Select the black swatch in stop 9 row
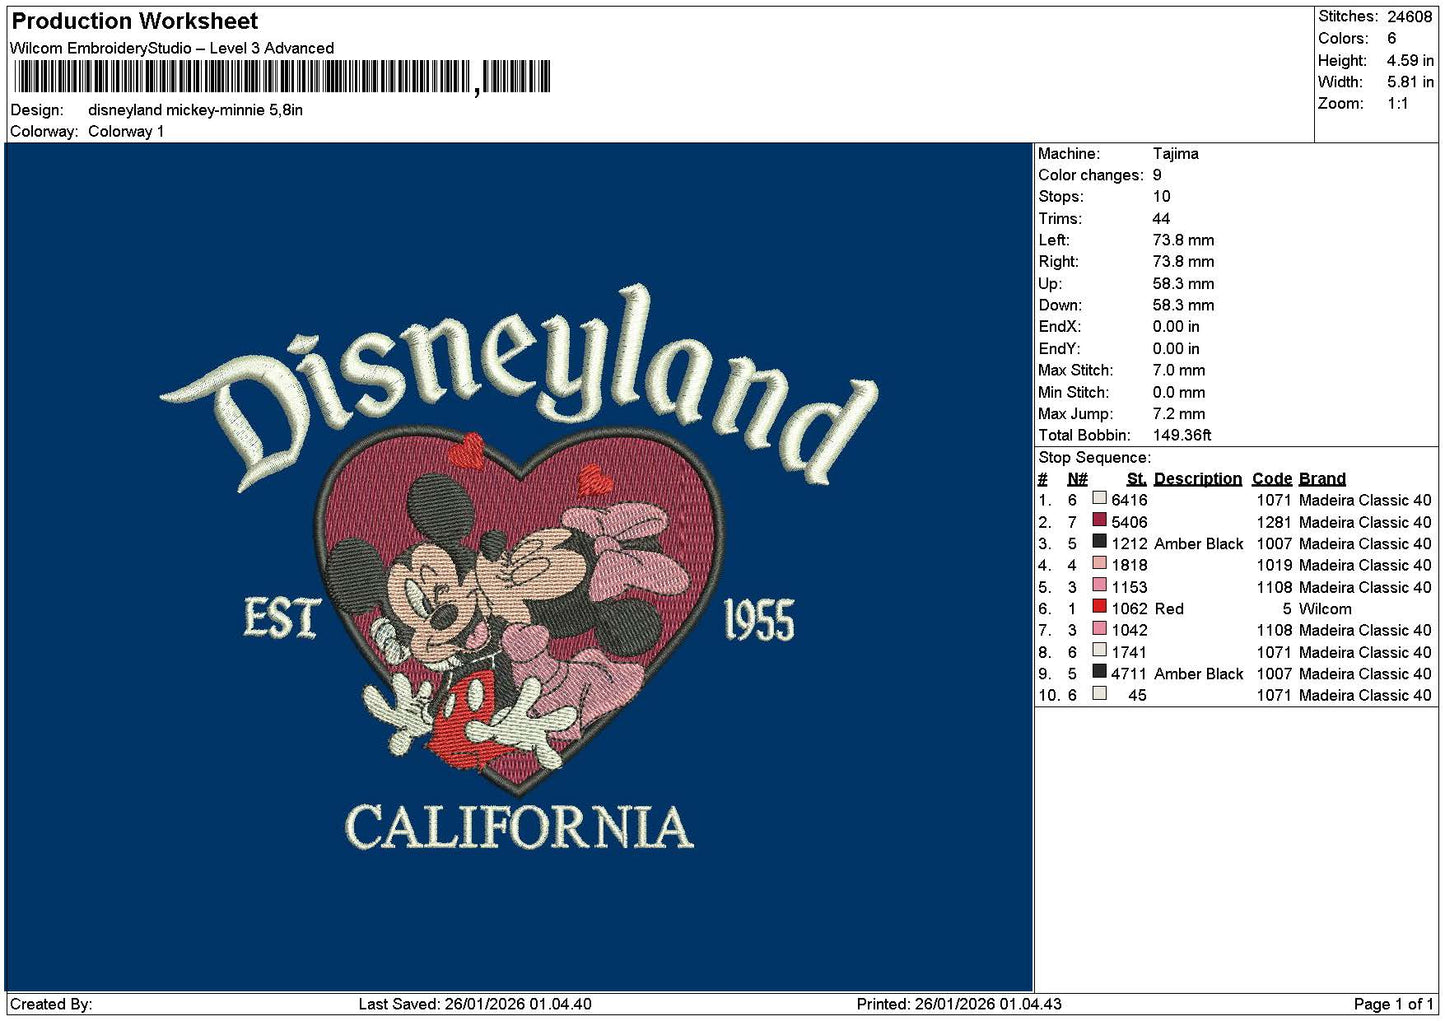Screen dimensions: 1445x1021 point(1099,672)
